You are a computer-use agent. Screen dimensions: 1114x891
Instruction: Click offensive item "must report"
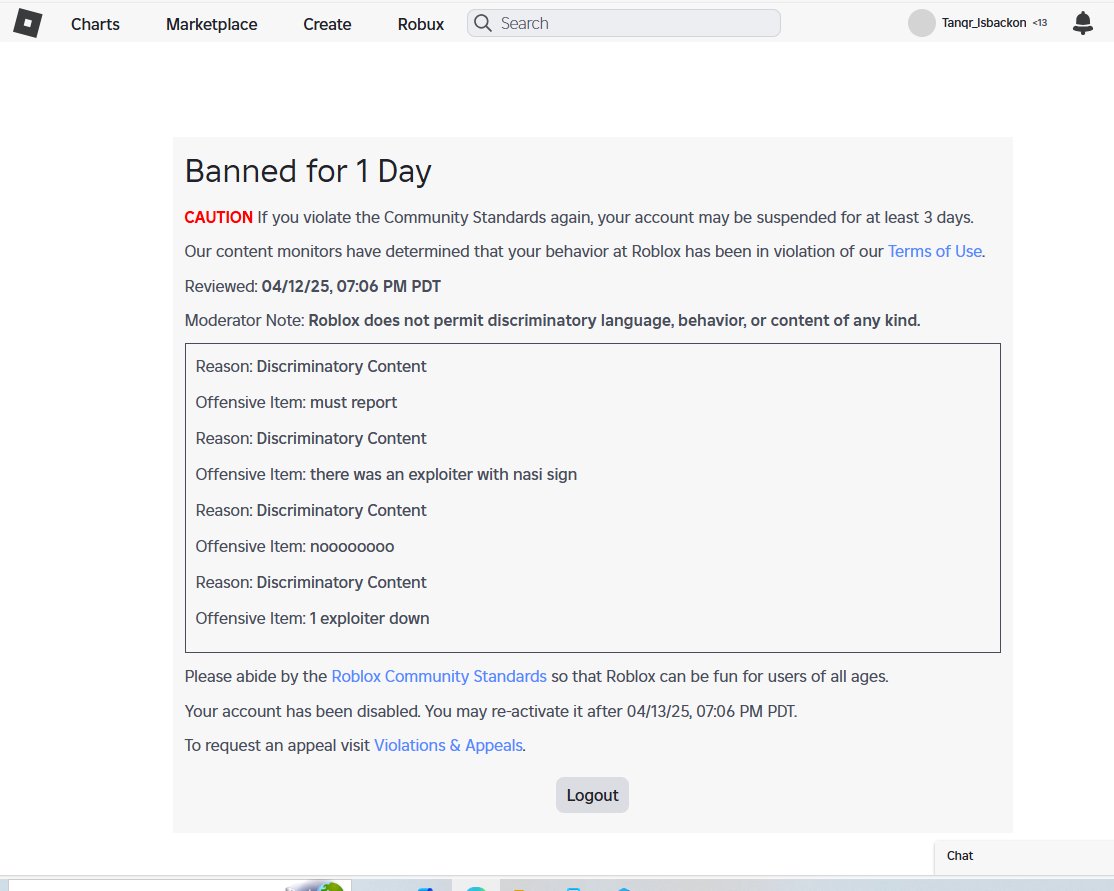click(353, 402)
